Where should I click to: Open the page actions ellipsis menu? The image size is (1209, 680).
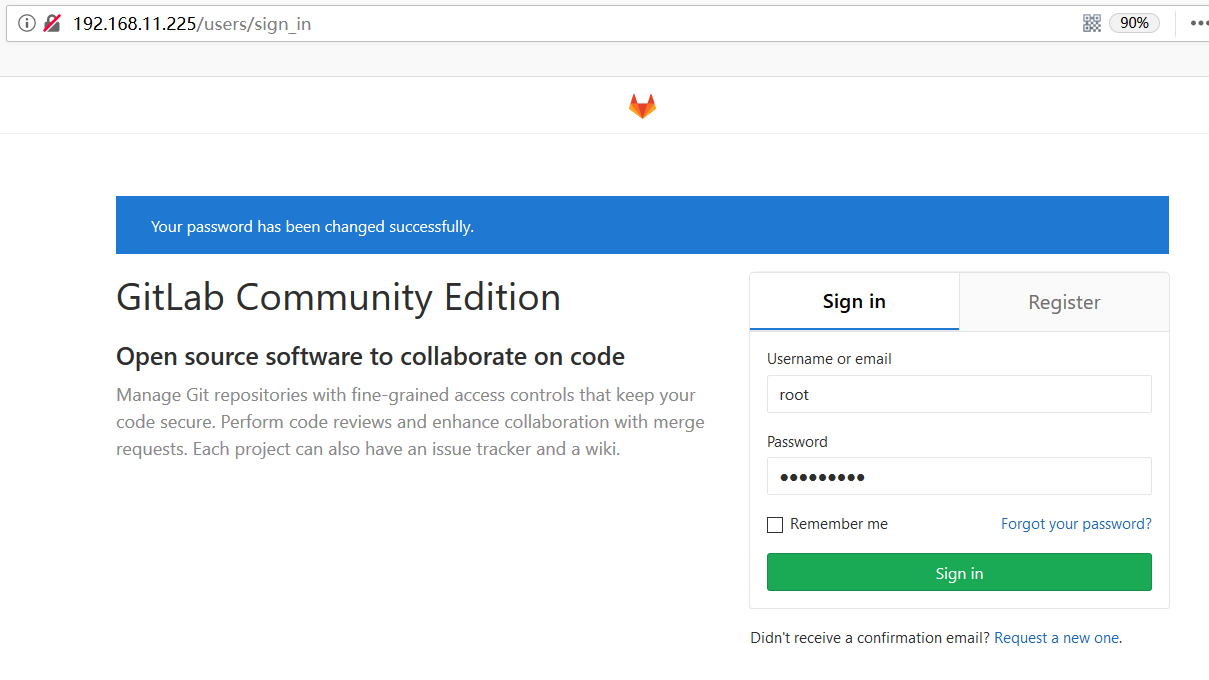pyautogui.click(x=1198, y=23)
